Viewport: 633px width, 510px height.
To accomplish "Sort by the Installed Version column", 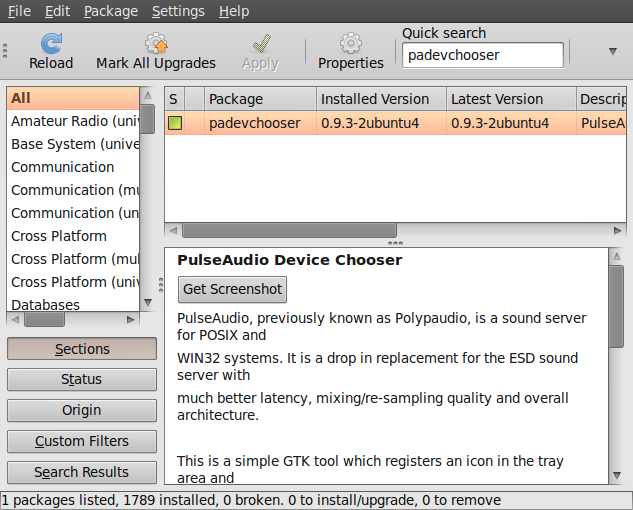I will click(x=375, y=99).
